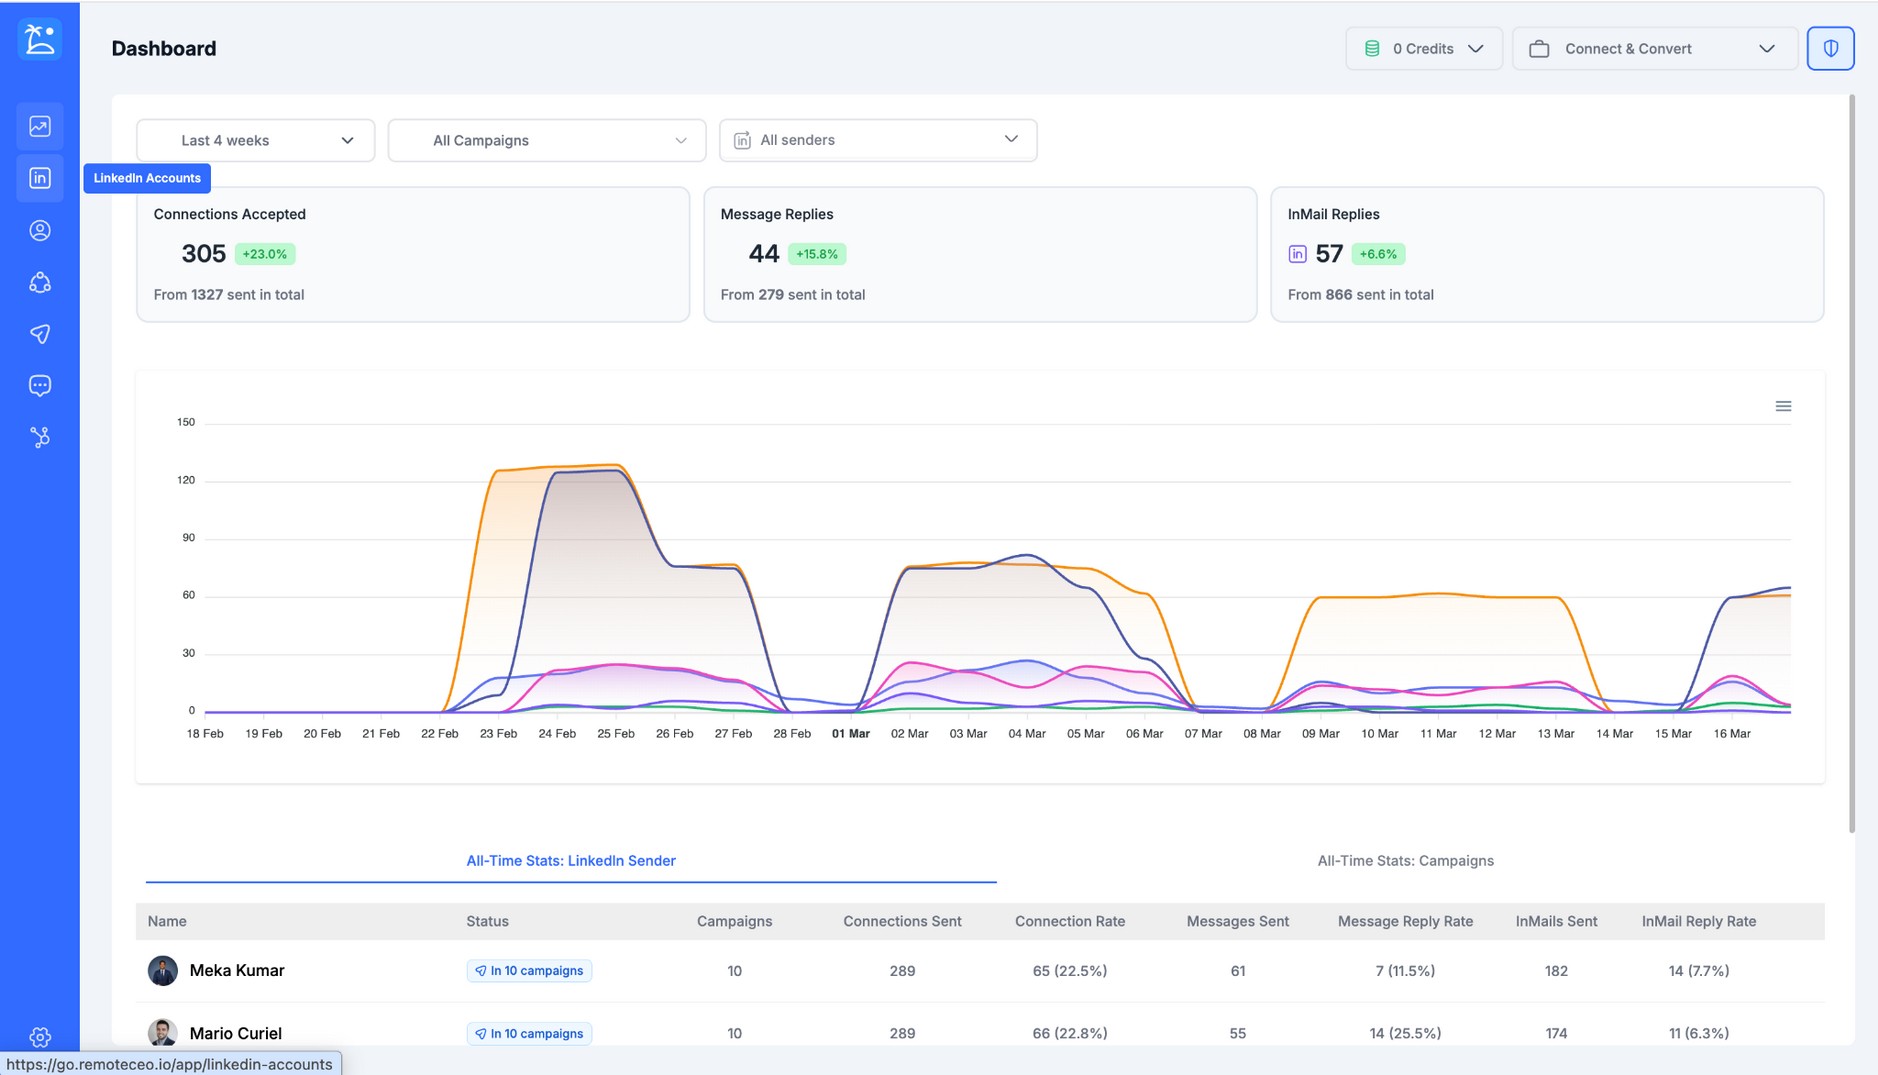Viewport: 1878px width, 1075px height.
Task: Expand the 0 Credits dropdown
Action: [1424, 48]
